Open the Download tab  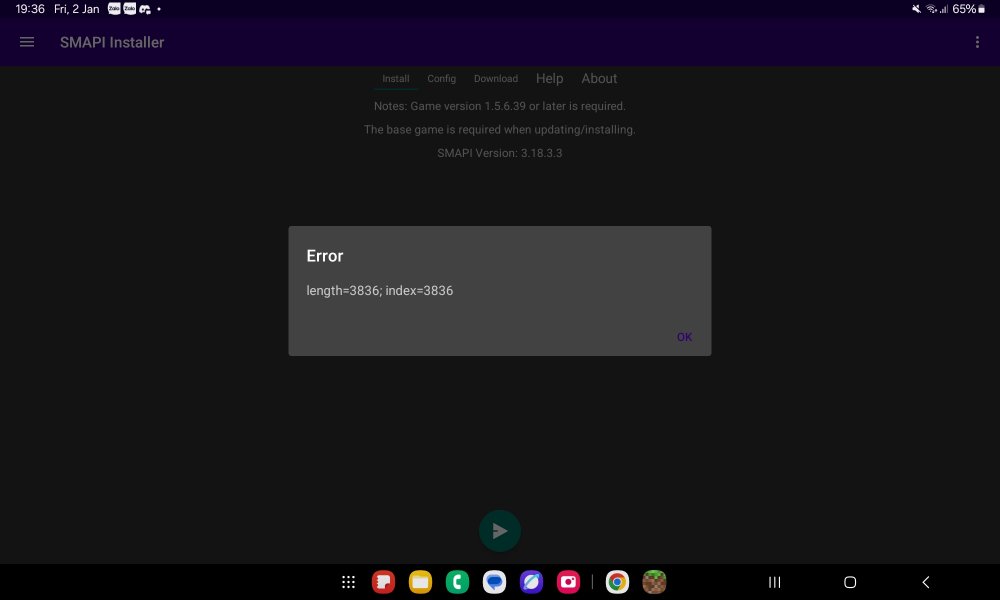coord(496,79)
